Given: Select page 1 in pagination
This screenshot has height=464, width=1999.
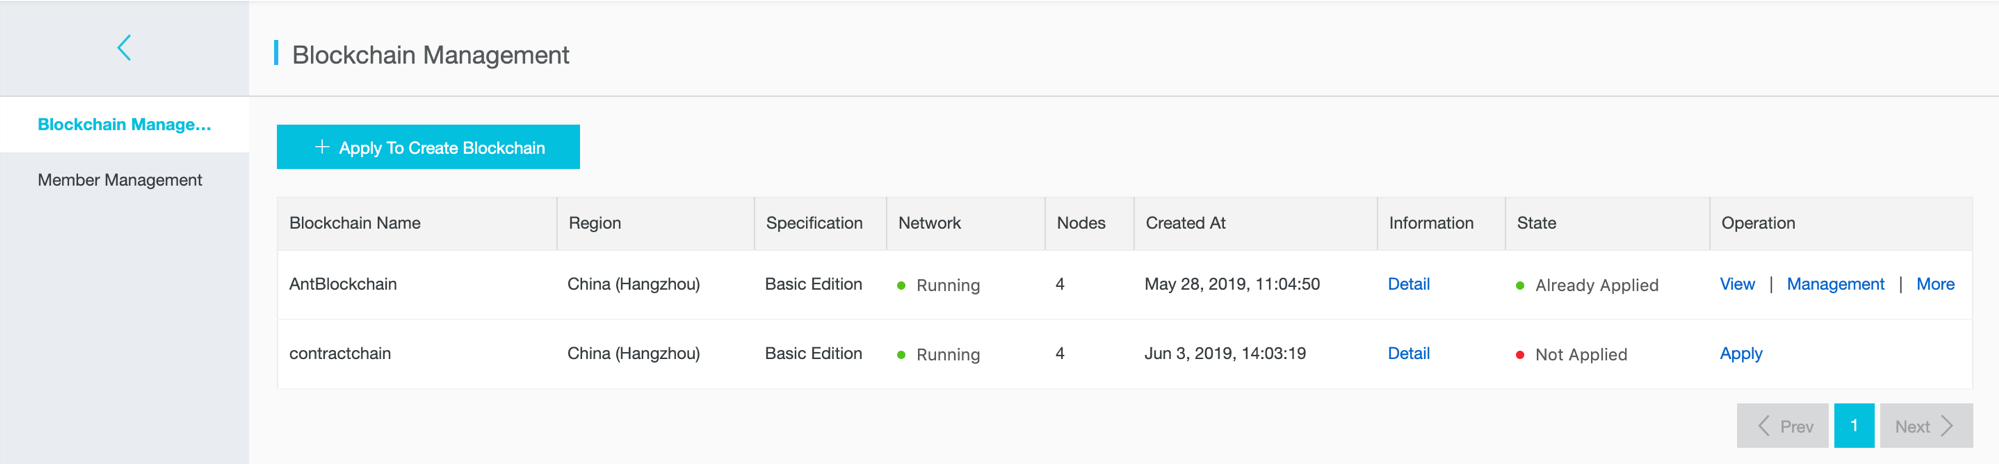Looking at the screenshot, I should tap(1854, 426).
